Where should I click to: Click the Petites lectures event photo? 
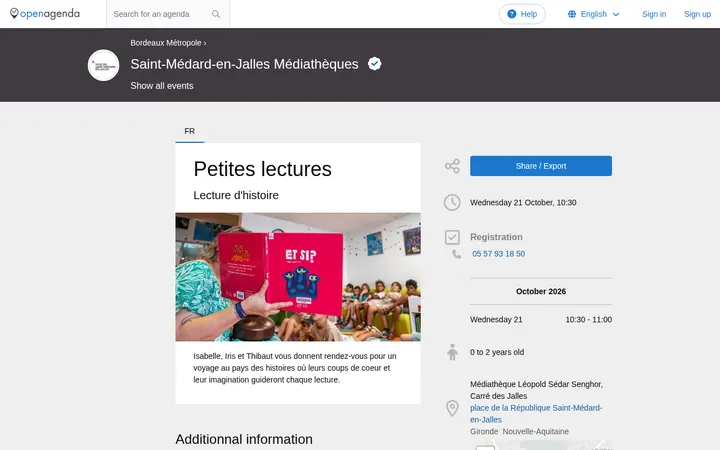tap(298, 277)
